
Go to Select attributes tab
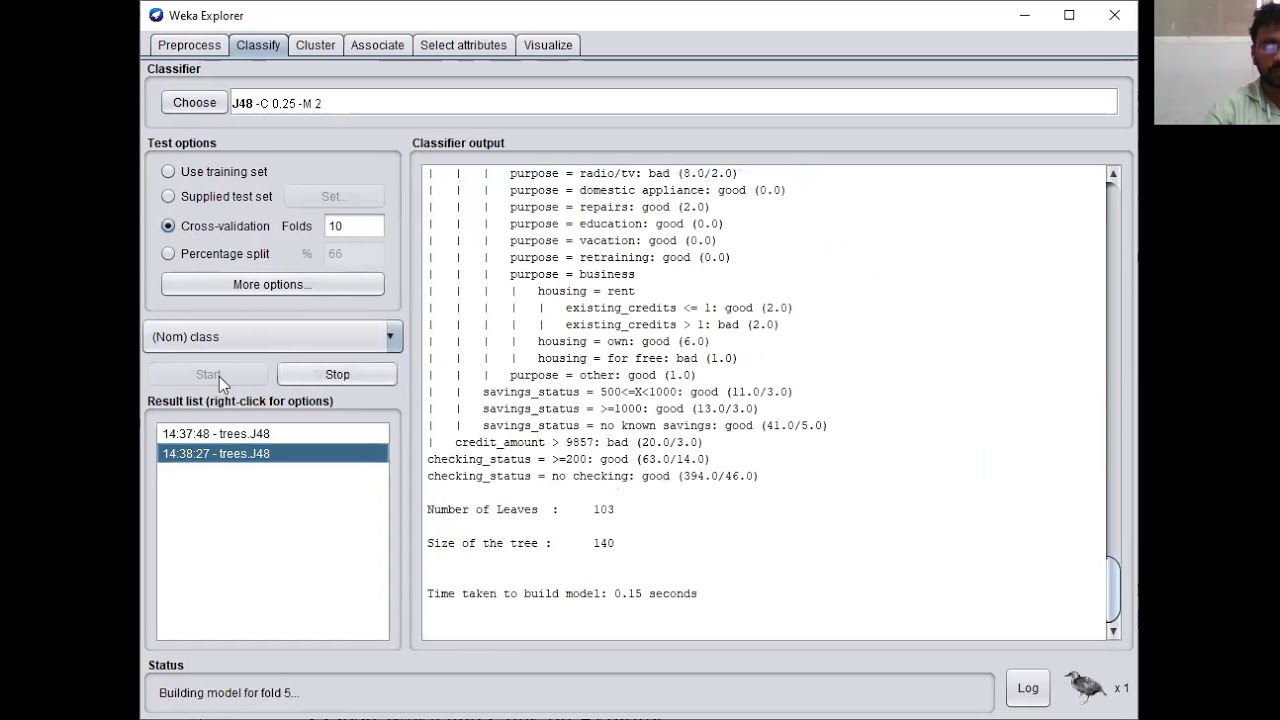(x=463, y=45)
